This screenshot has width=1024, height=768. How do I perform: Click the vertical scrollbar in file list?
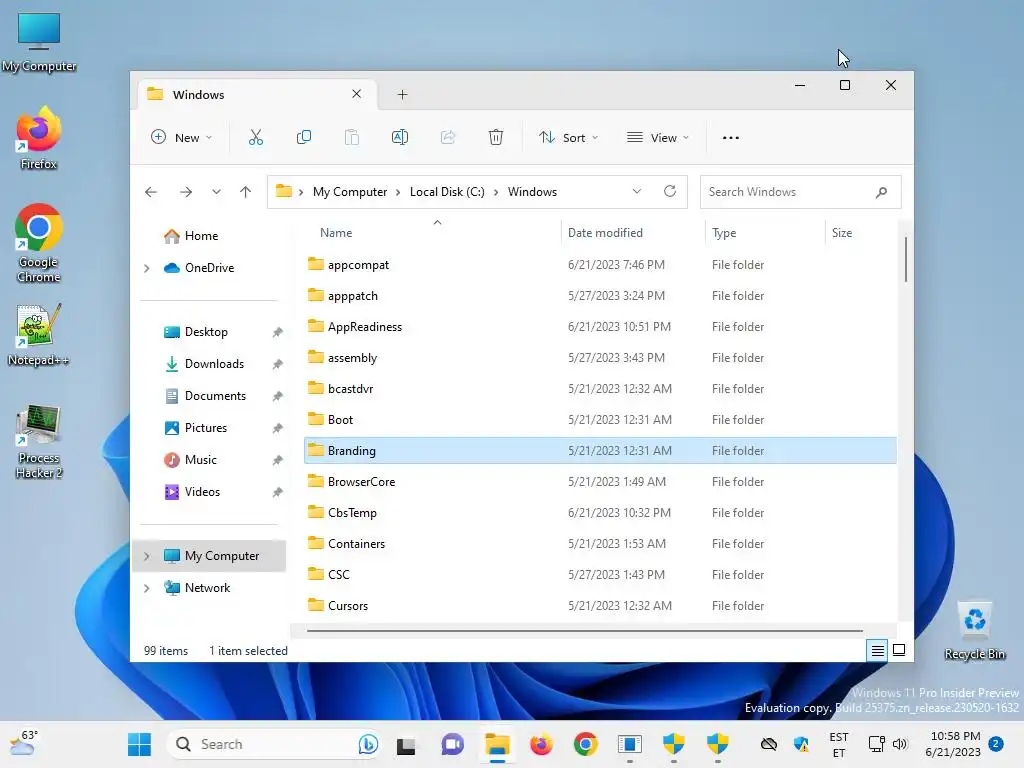tap(905, 259)
